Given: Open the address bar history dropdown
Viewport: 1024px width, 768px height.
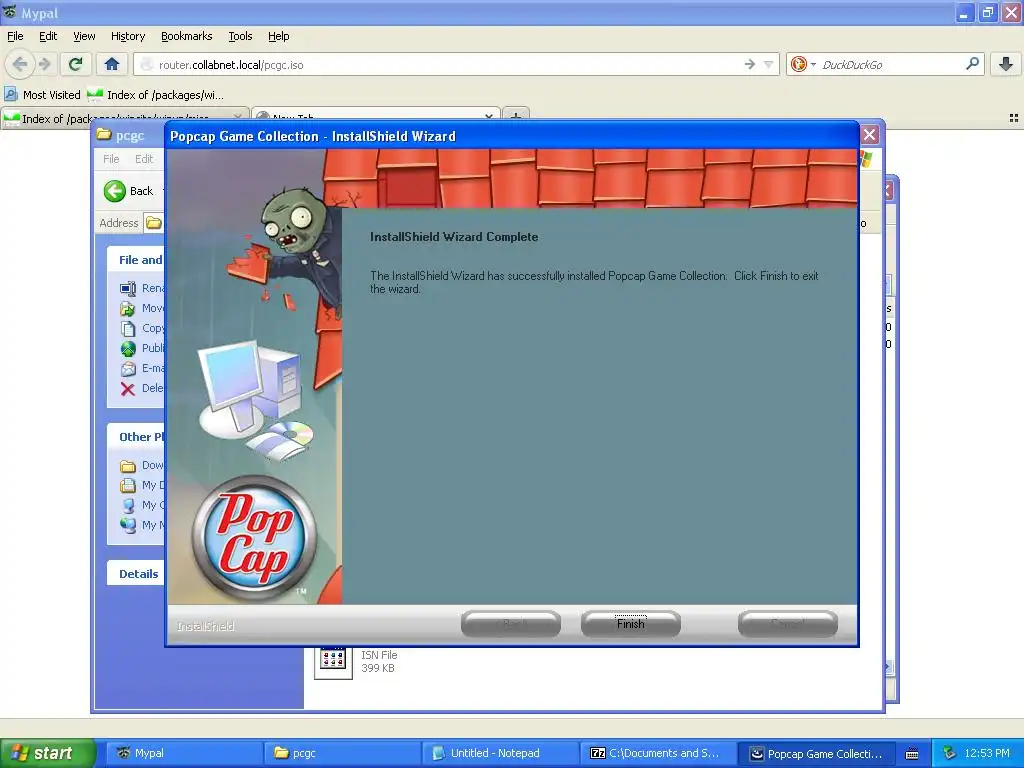Looking at the screenshot, I should [x=769, y=64].
